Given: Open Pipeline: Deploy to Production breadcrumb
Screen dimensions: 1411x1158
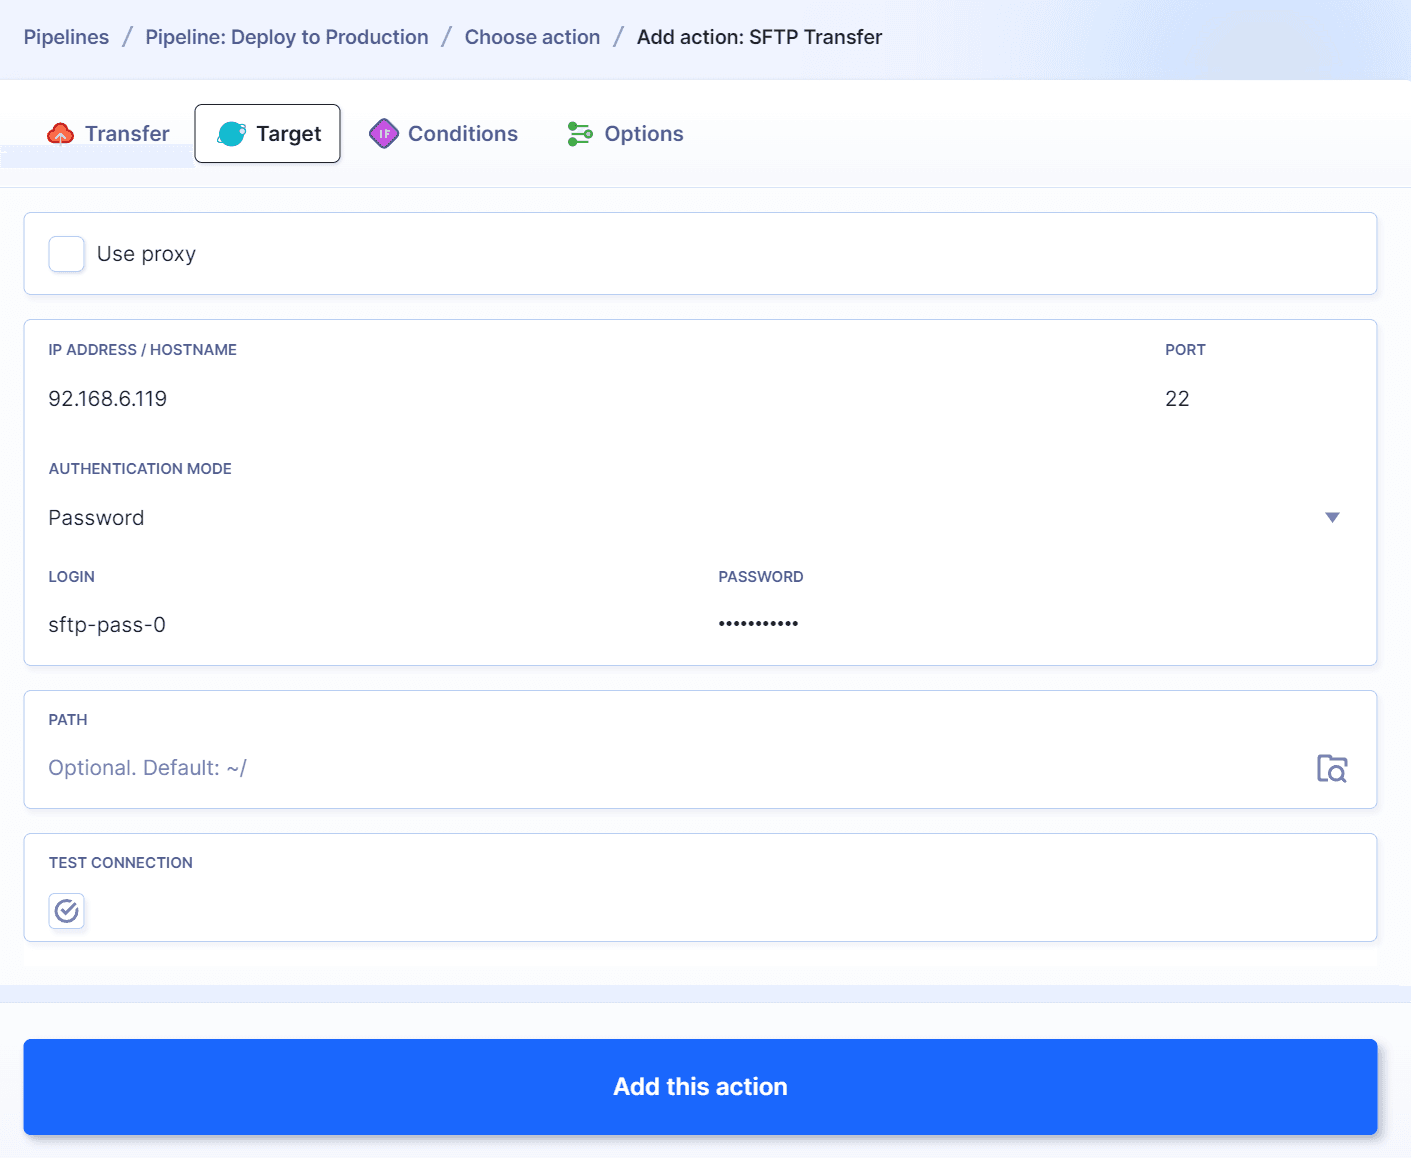Looking at the screenshot, I should point(286,36).
